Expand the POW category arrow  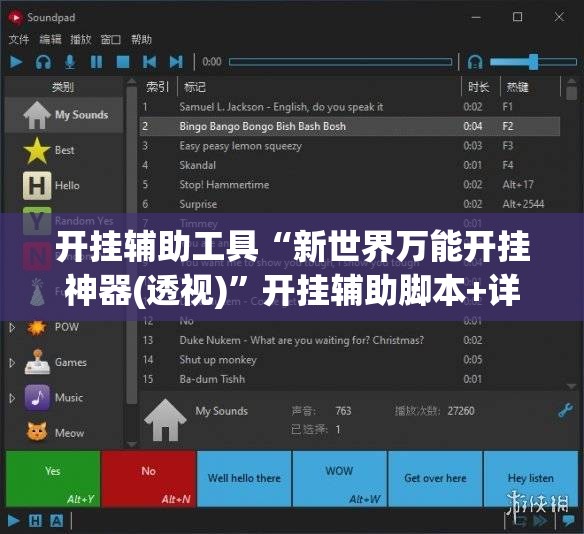coord(12,327)
